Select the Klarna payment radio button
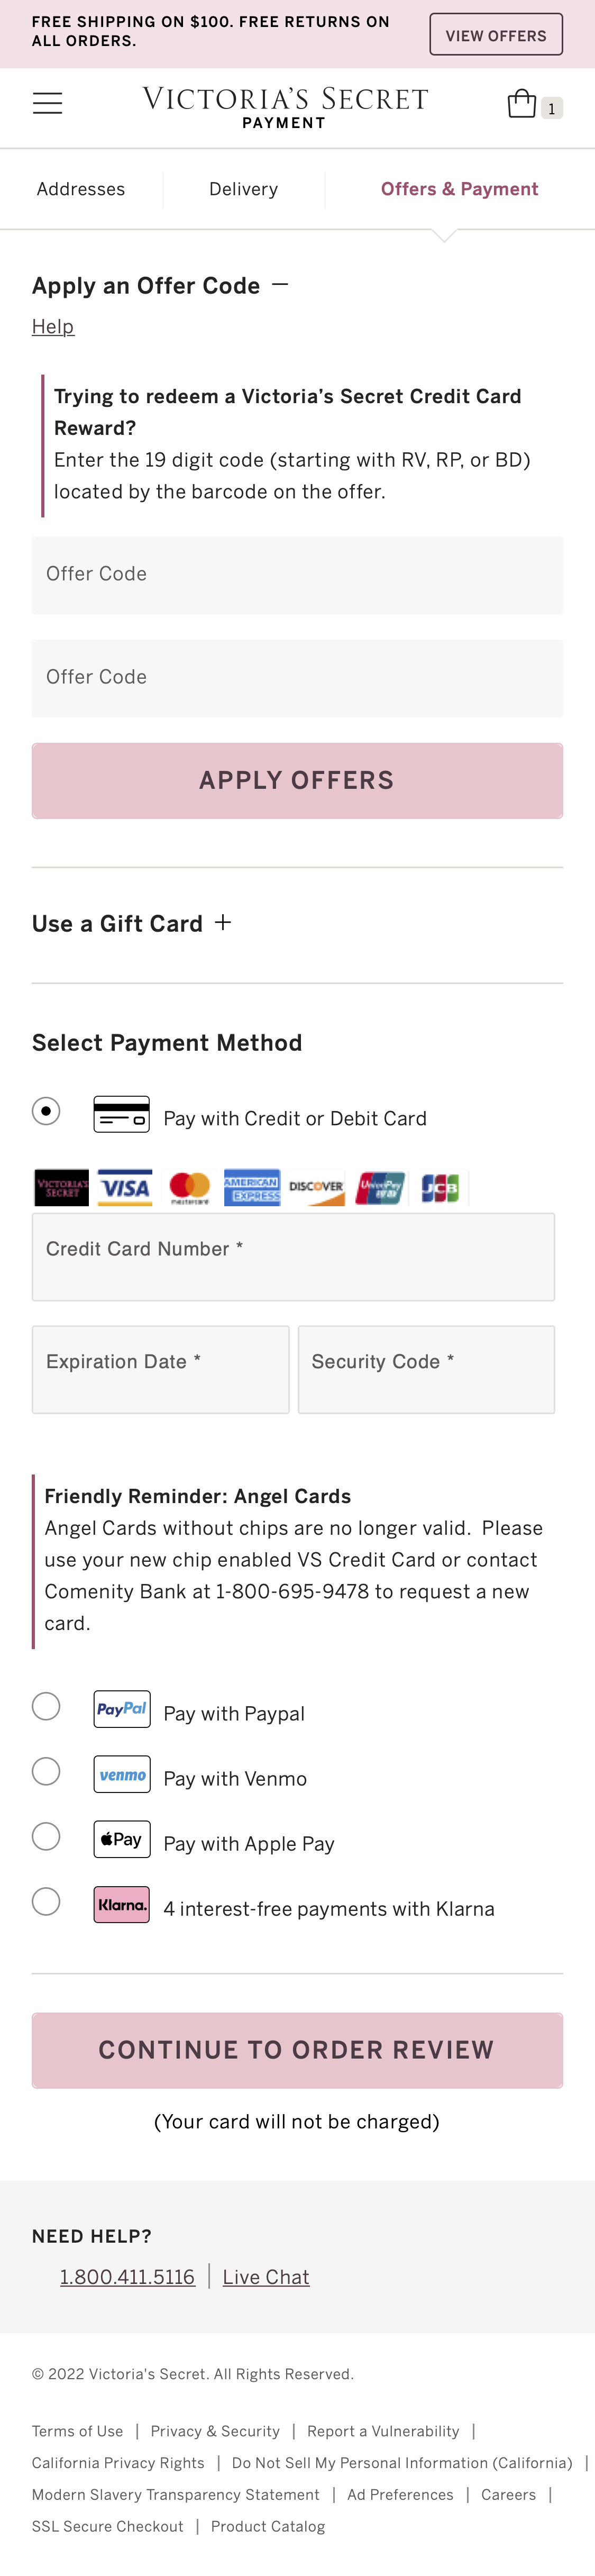 pos(45,1902)
